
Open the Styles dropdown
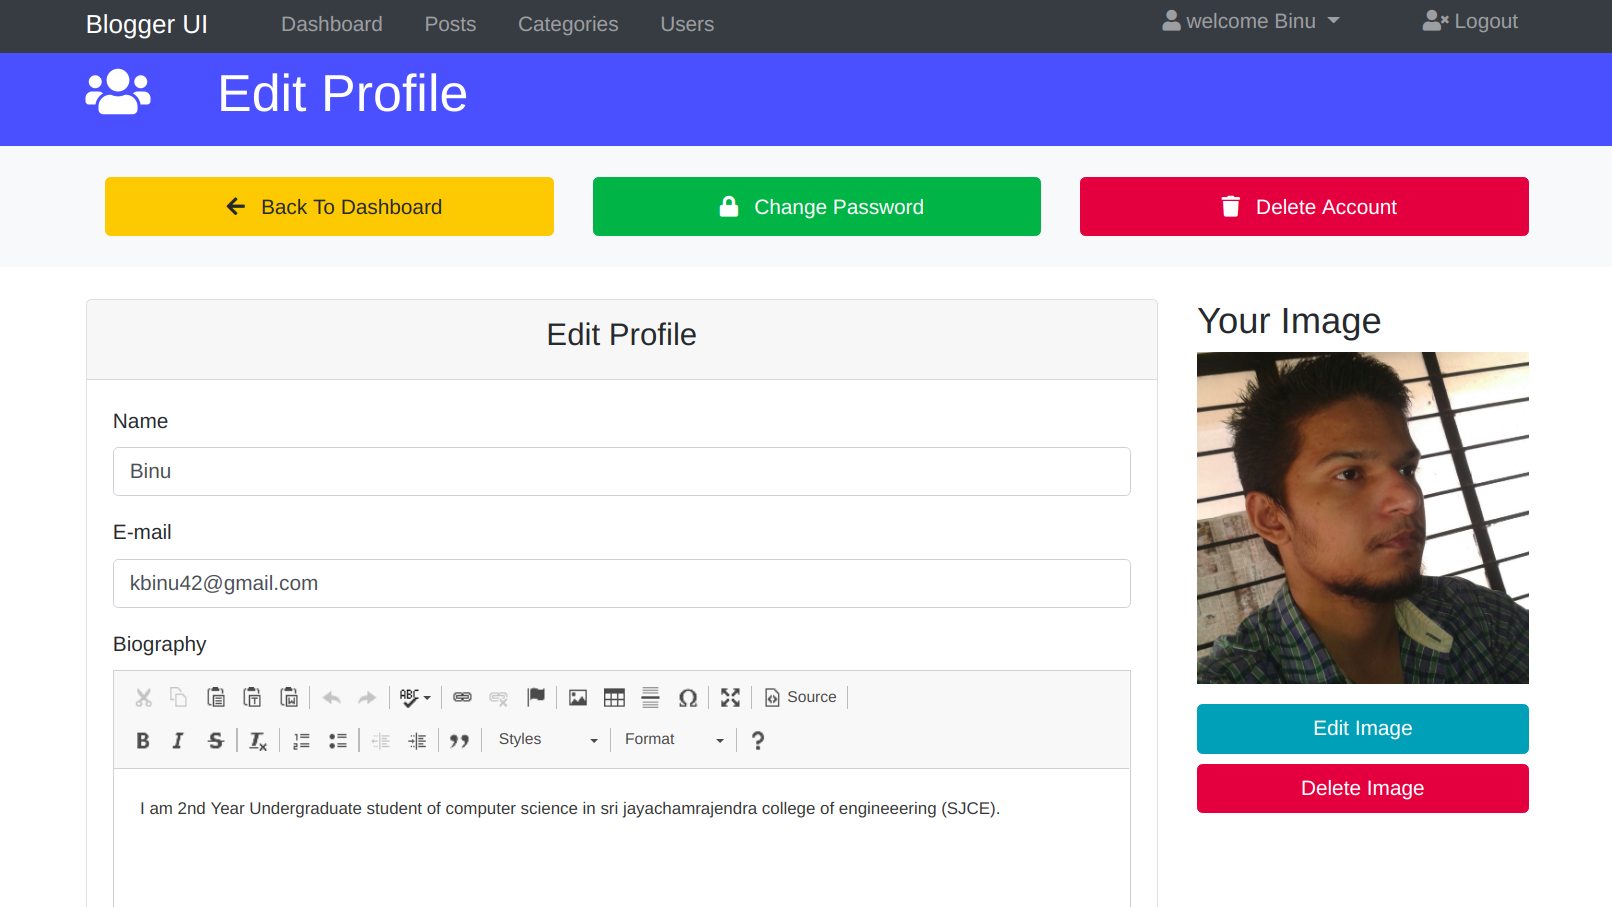coord(548,740)
